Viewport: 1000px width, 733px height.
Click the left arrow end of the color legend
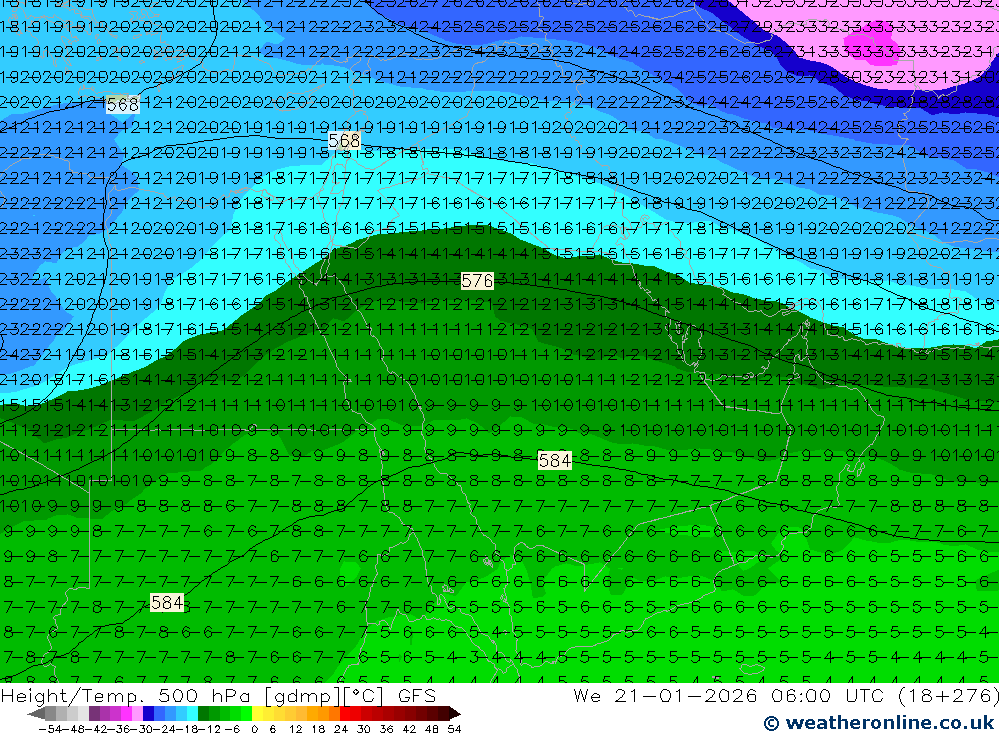(36, 714)
